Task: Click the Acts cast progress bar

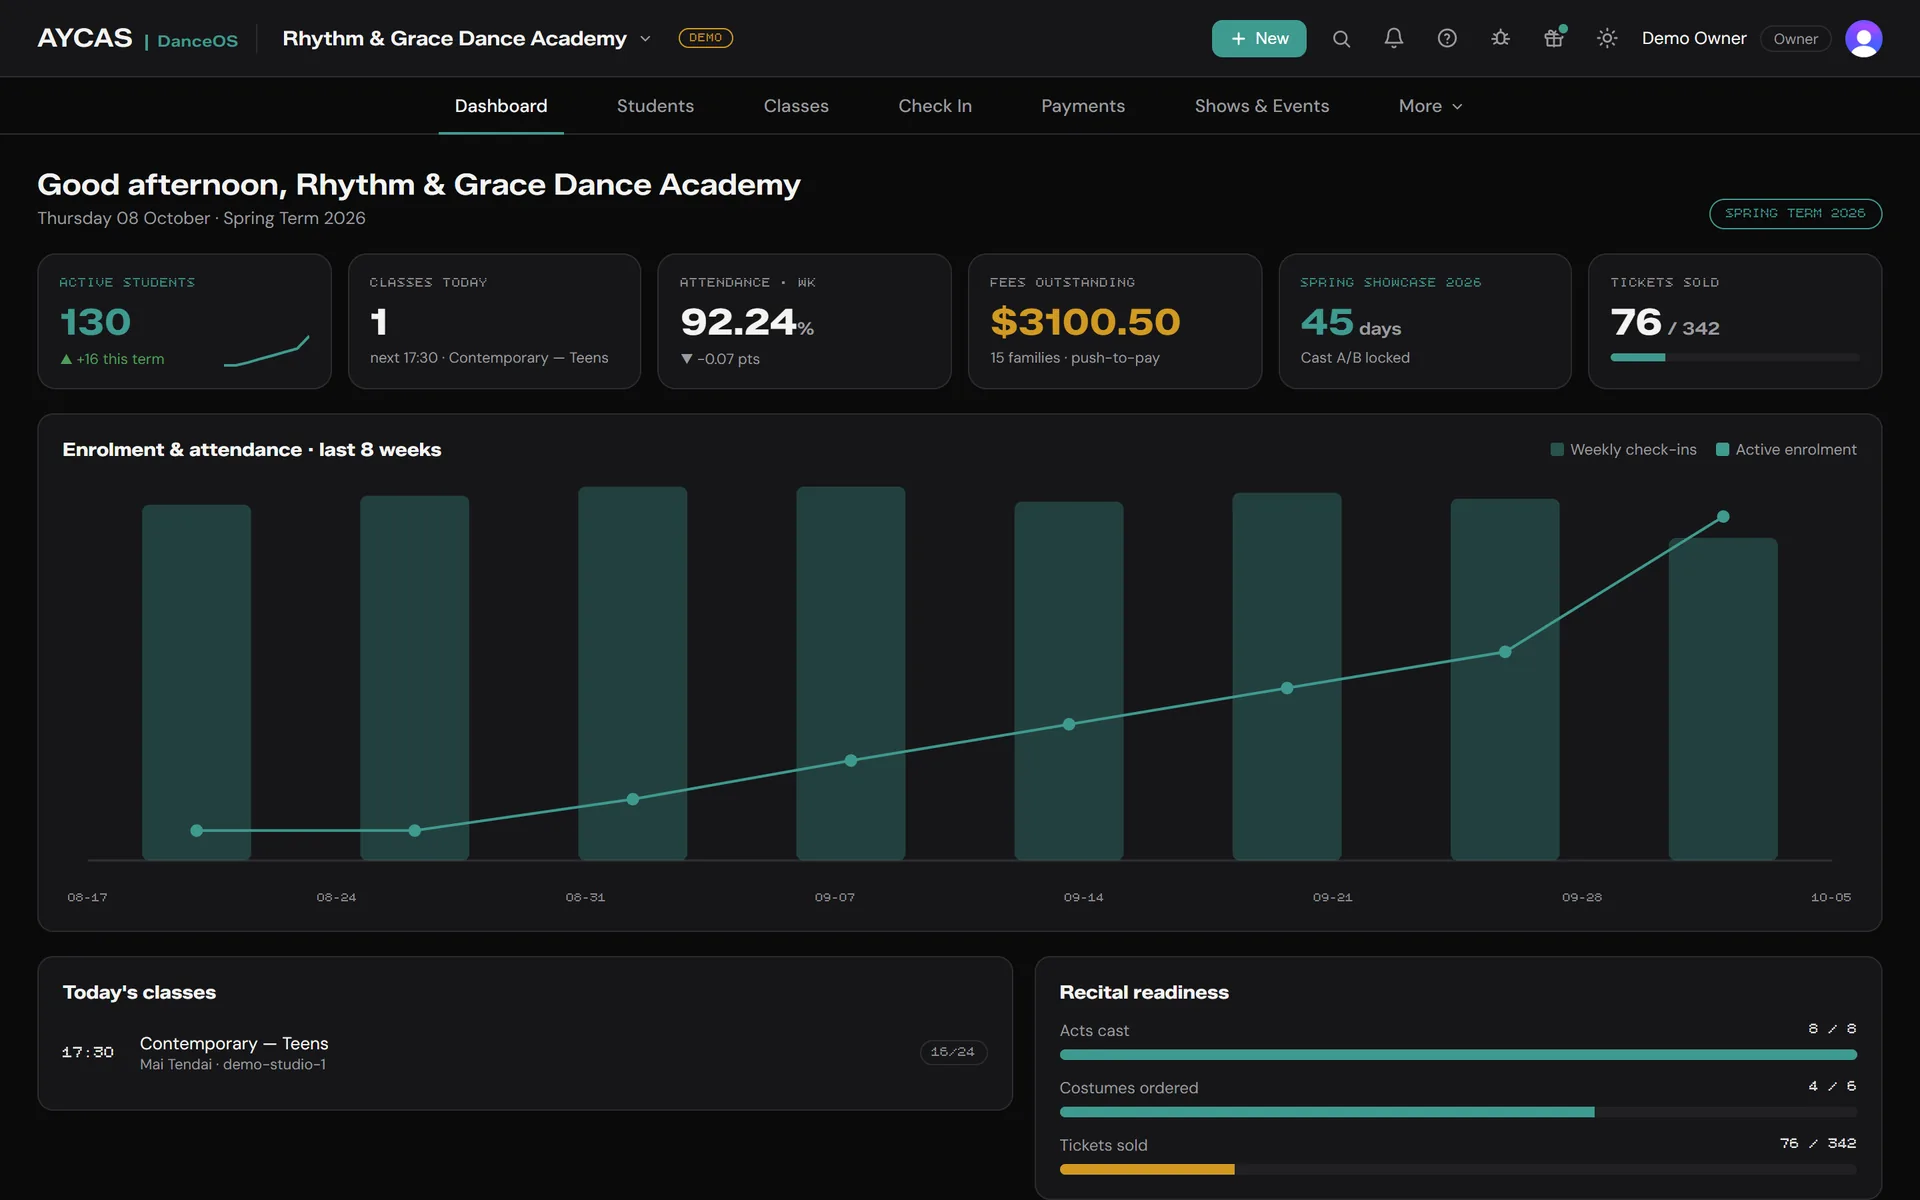Action: 1458,1055
